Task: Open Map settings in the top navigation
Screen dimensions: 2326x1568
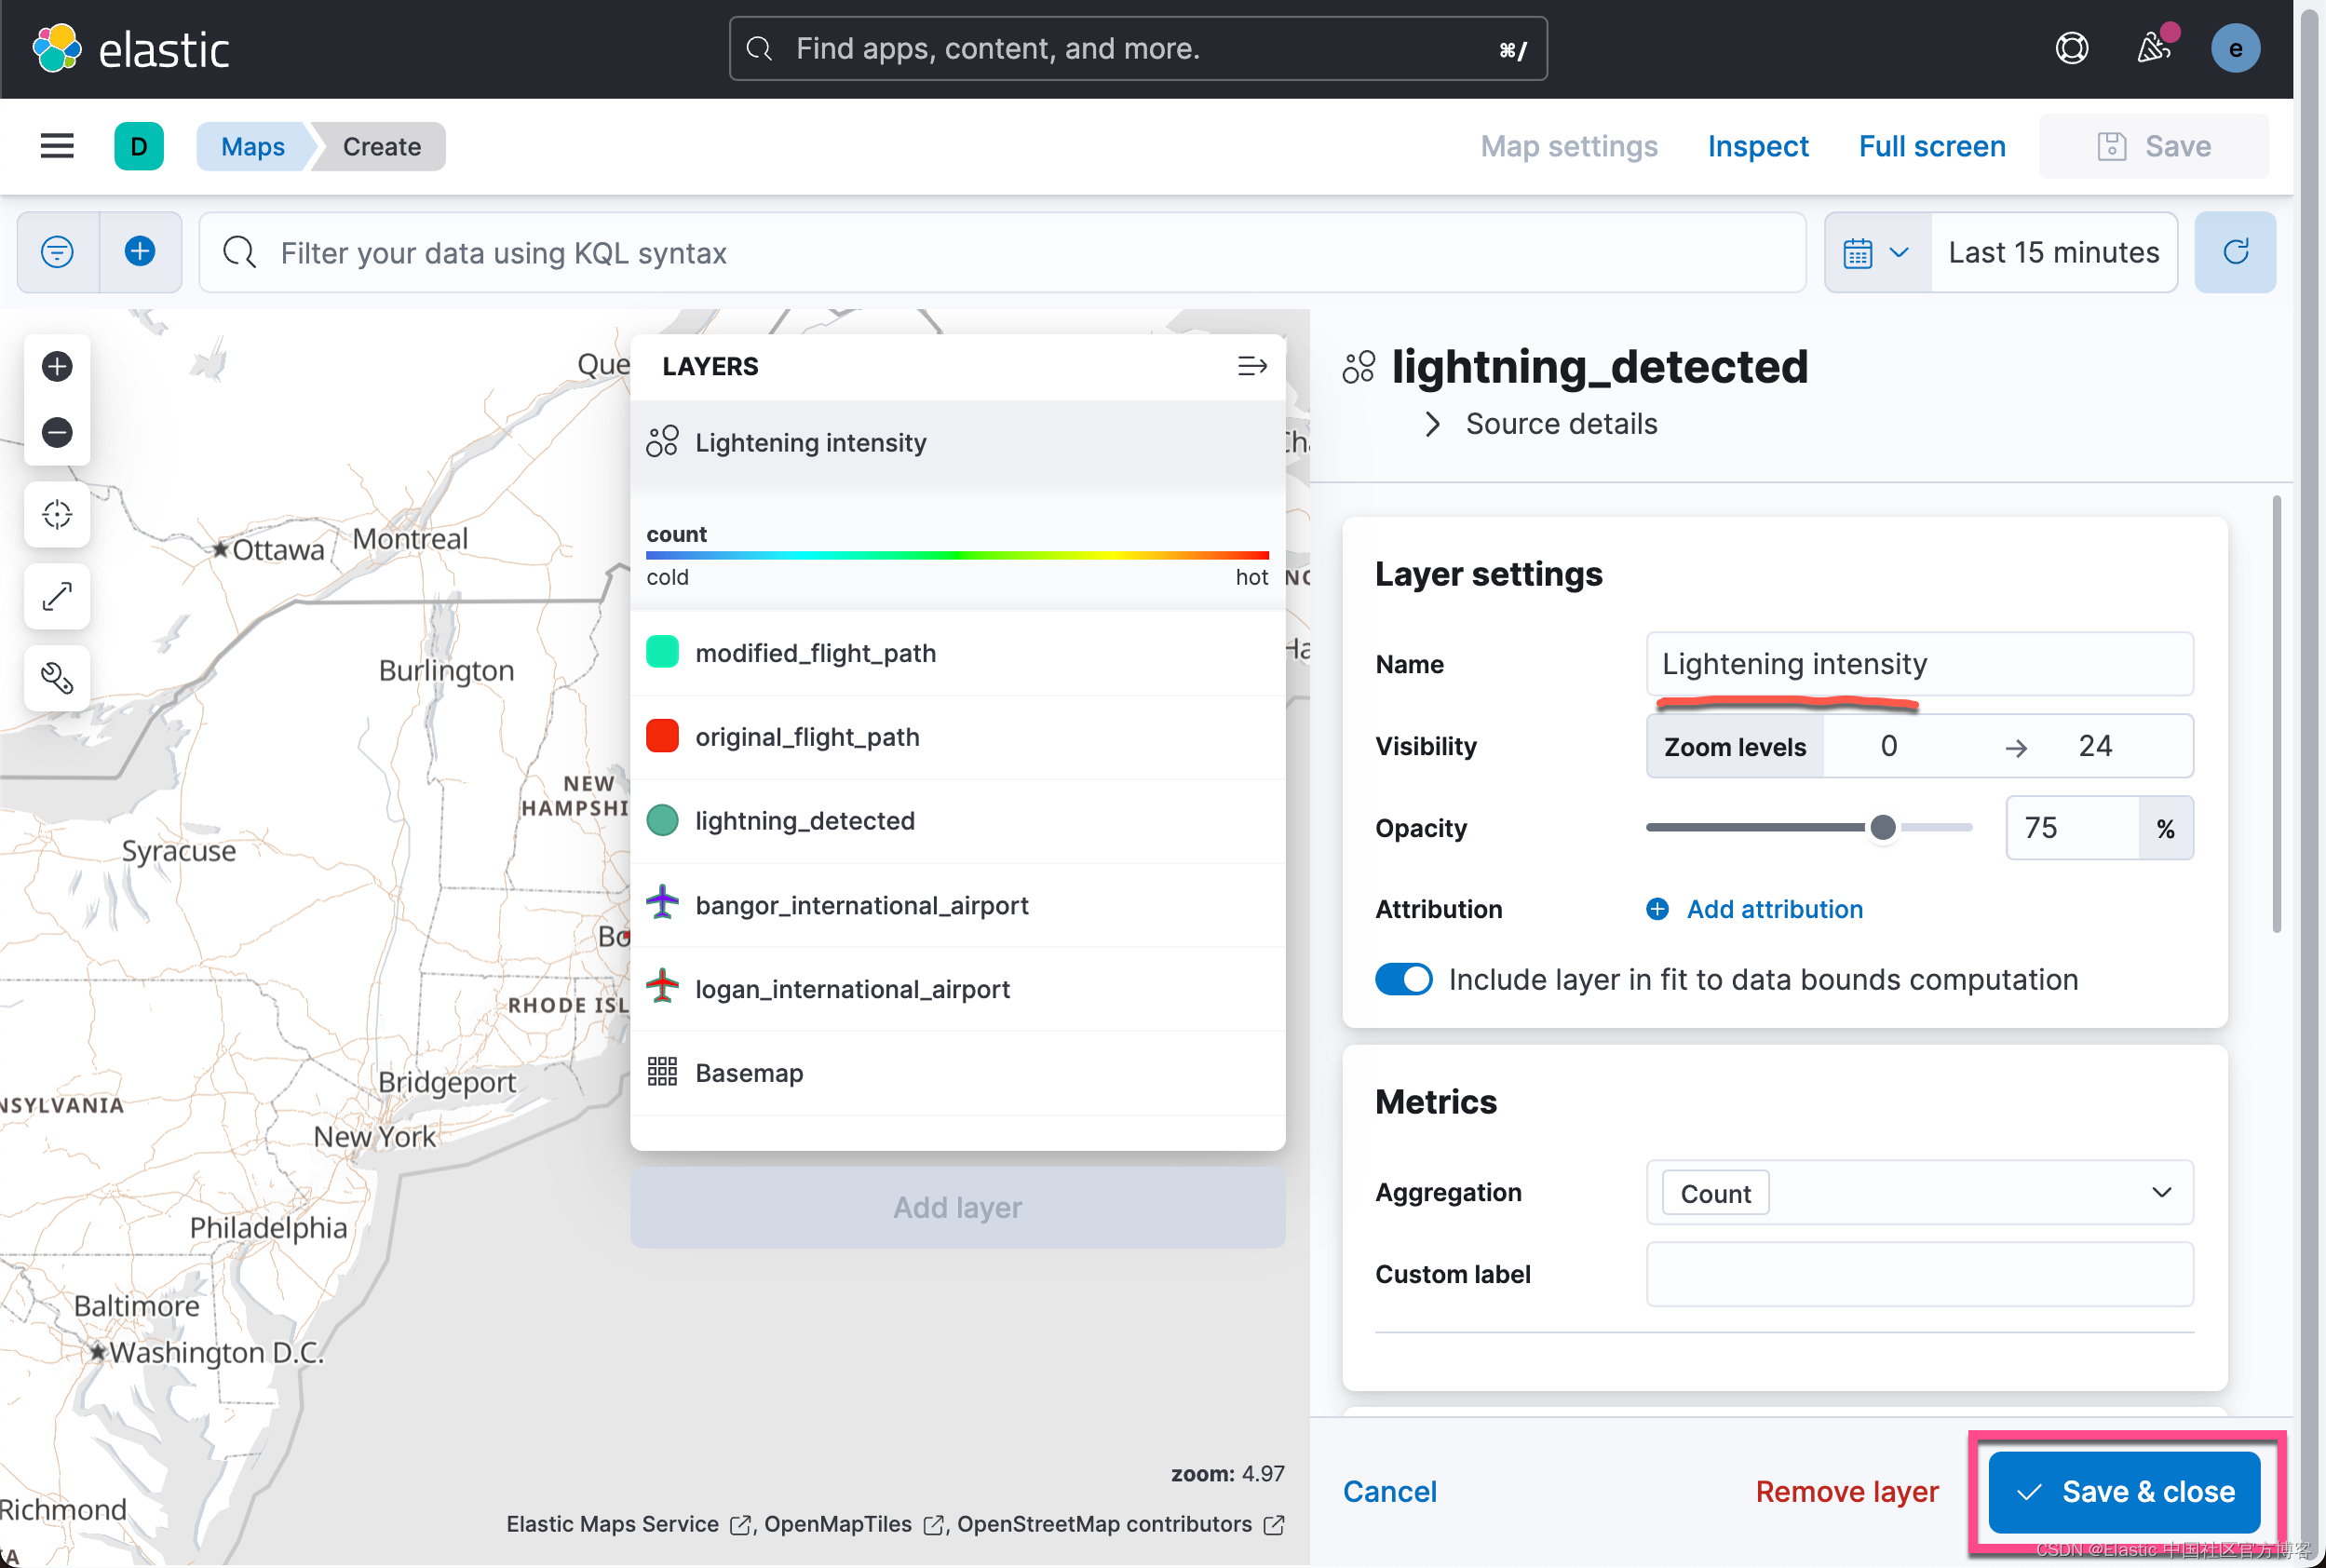Action: point(1567,146)
